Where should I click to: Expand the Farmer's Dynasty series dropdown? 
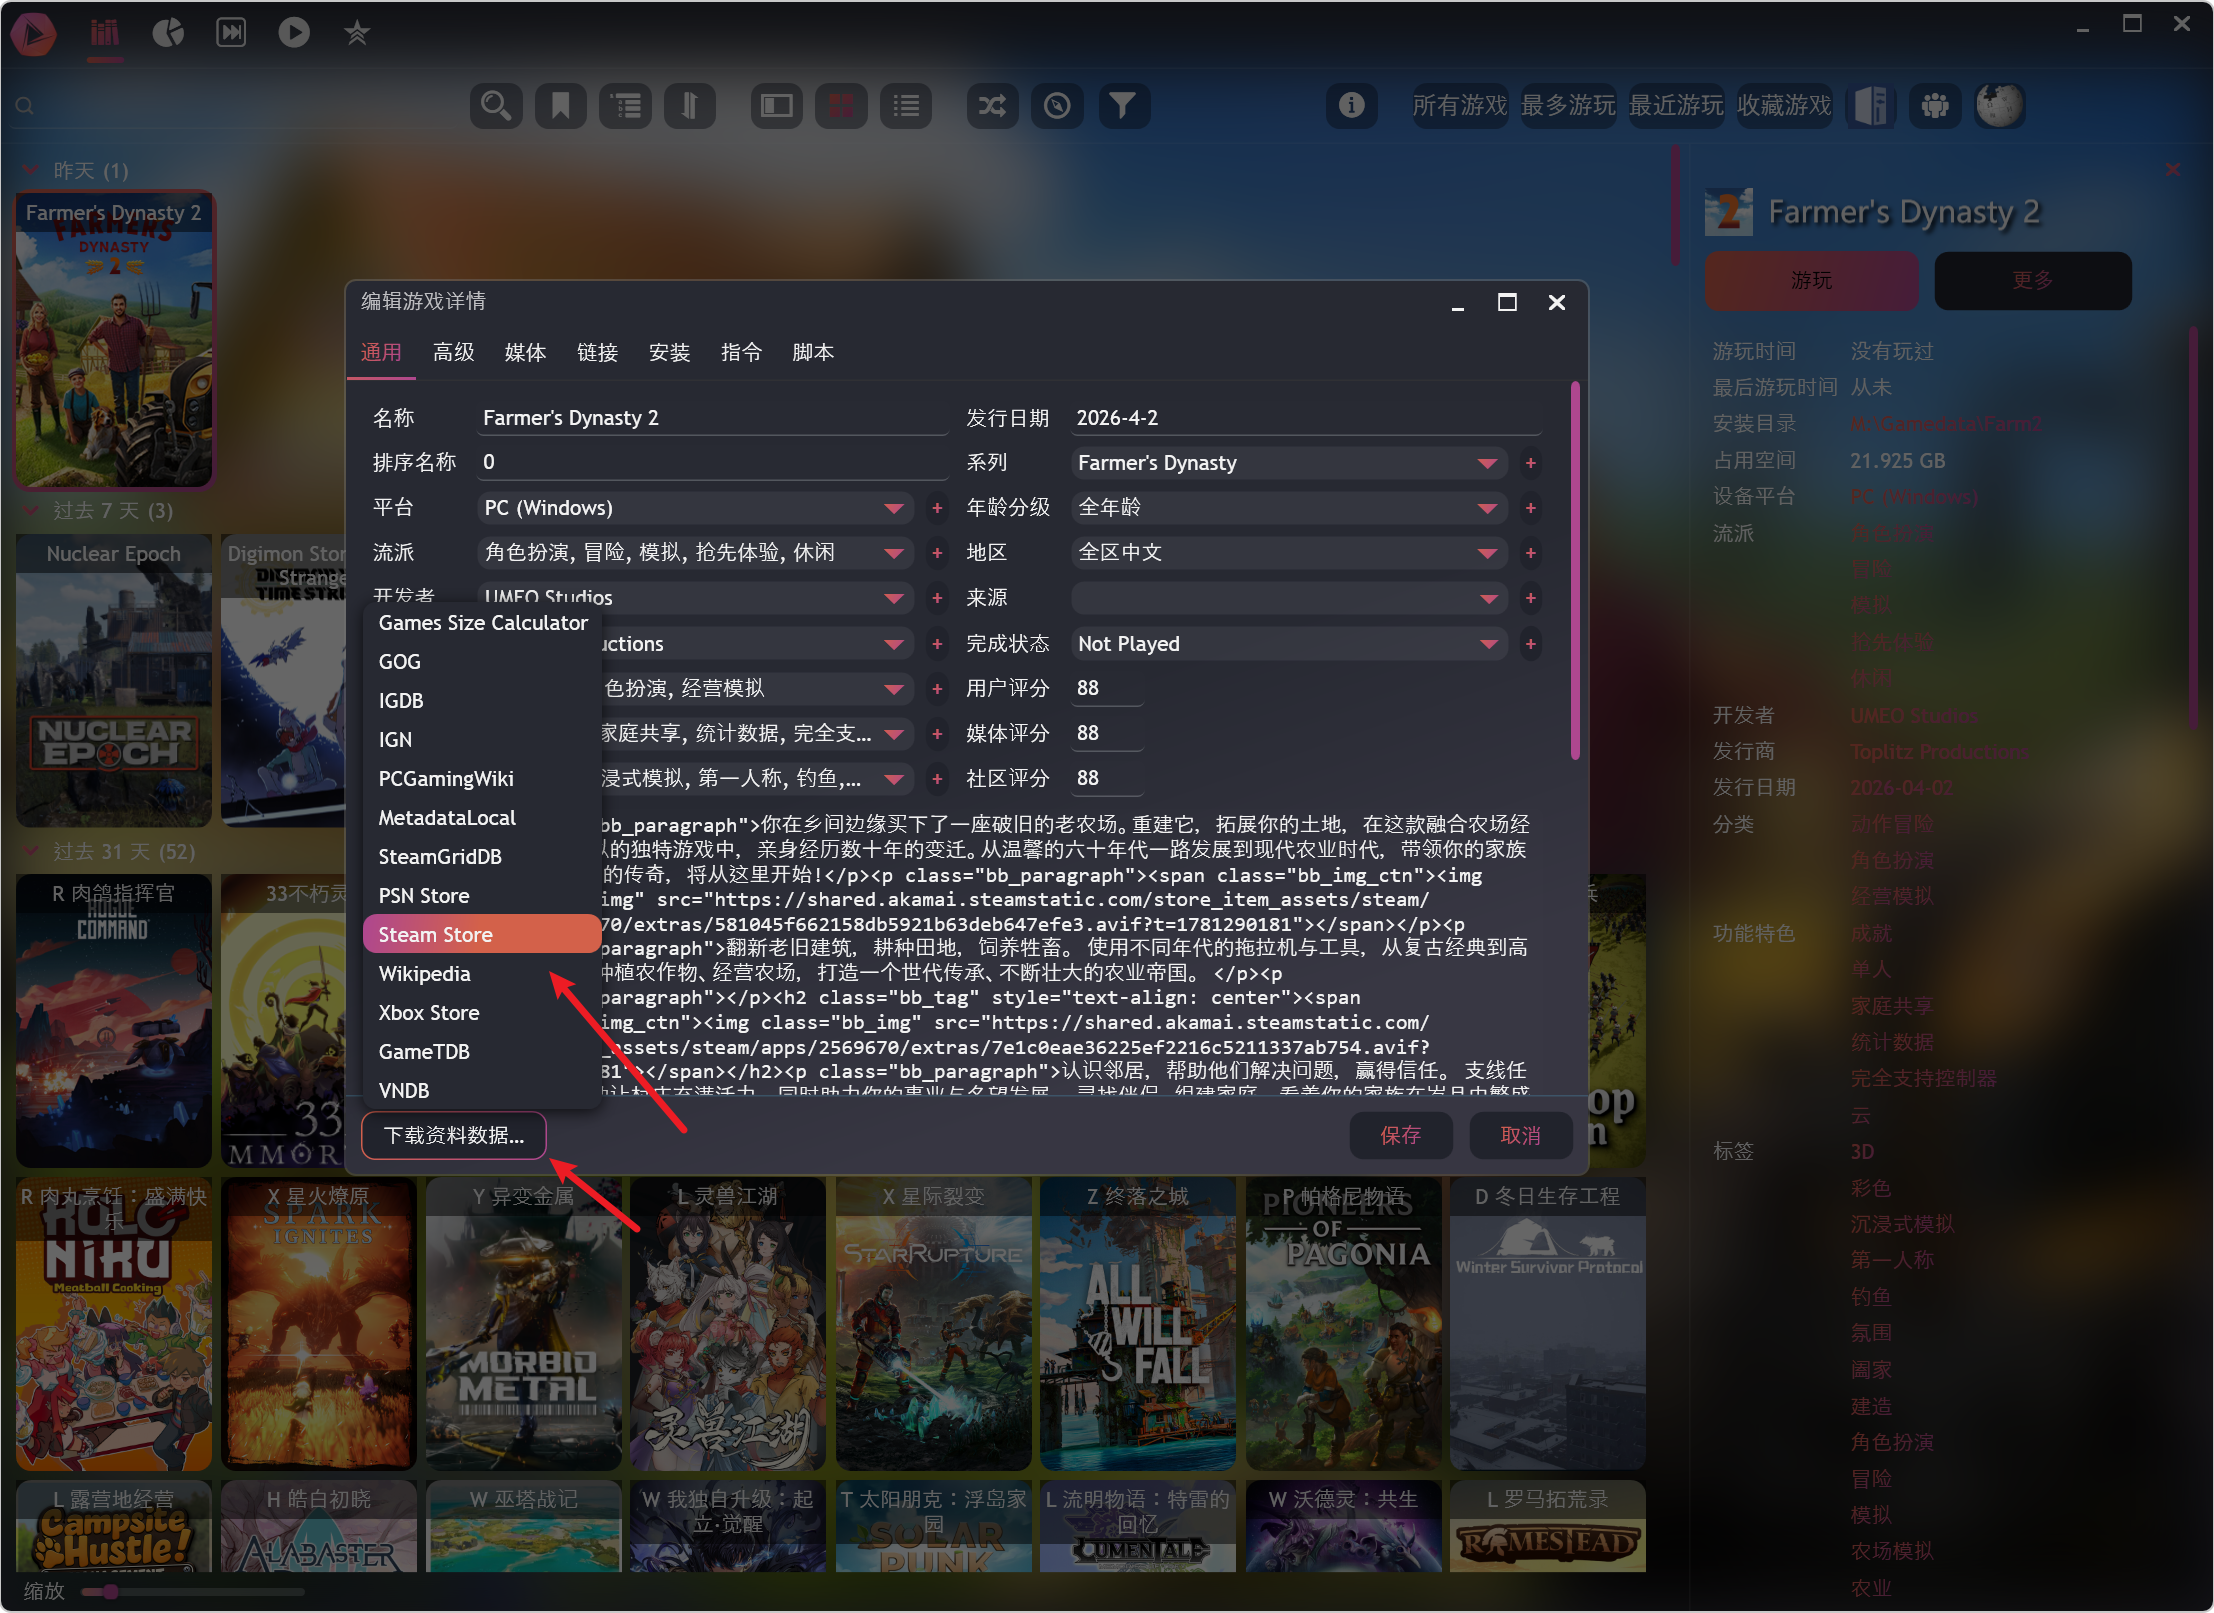[x=1488, y=463]
